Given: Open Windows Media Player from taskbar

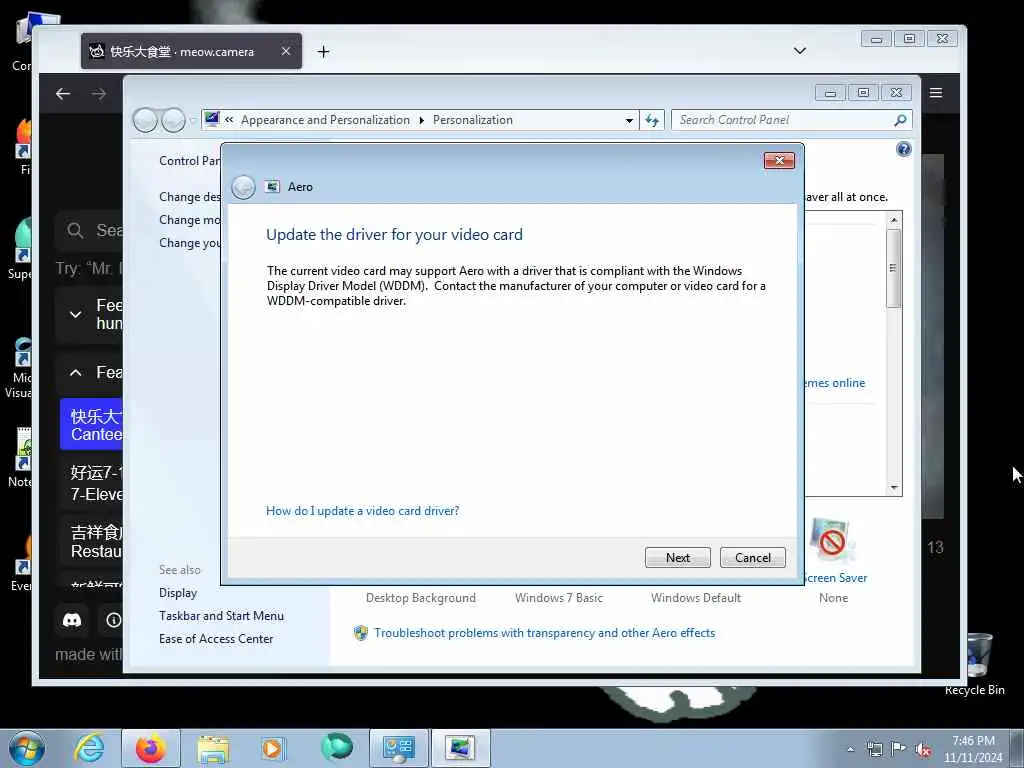Looking at the screenshot, I should (273, 748).
